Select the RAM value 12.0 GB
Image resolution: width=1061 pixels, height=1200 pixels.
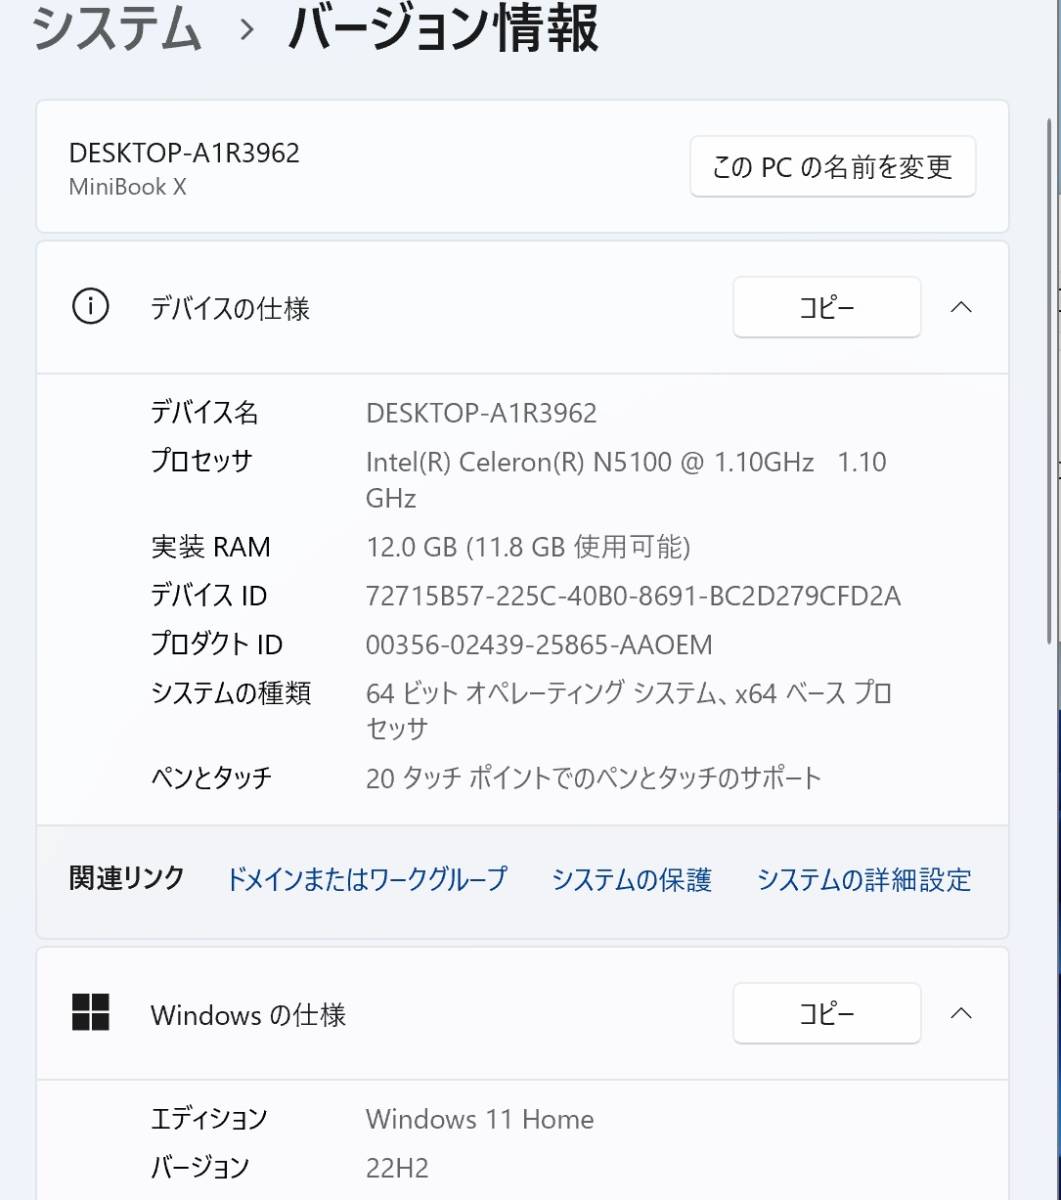coord(528,547)
